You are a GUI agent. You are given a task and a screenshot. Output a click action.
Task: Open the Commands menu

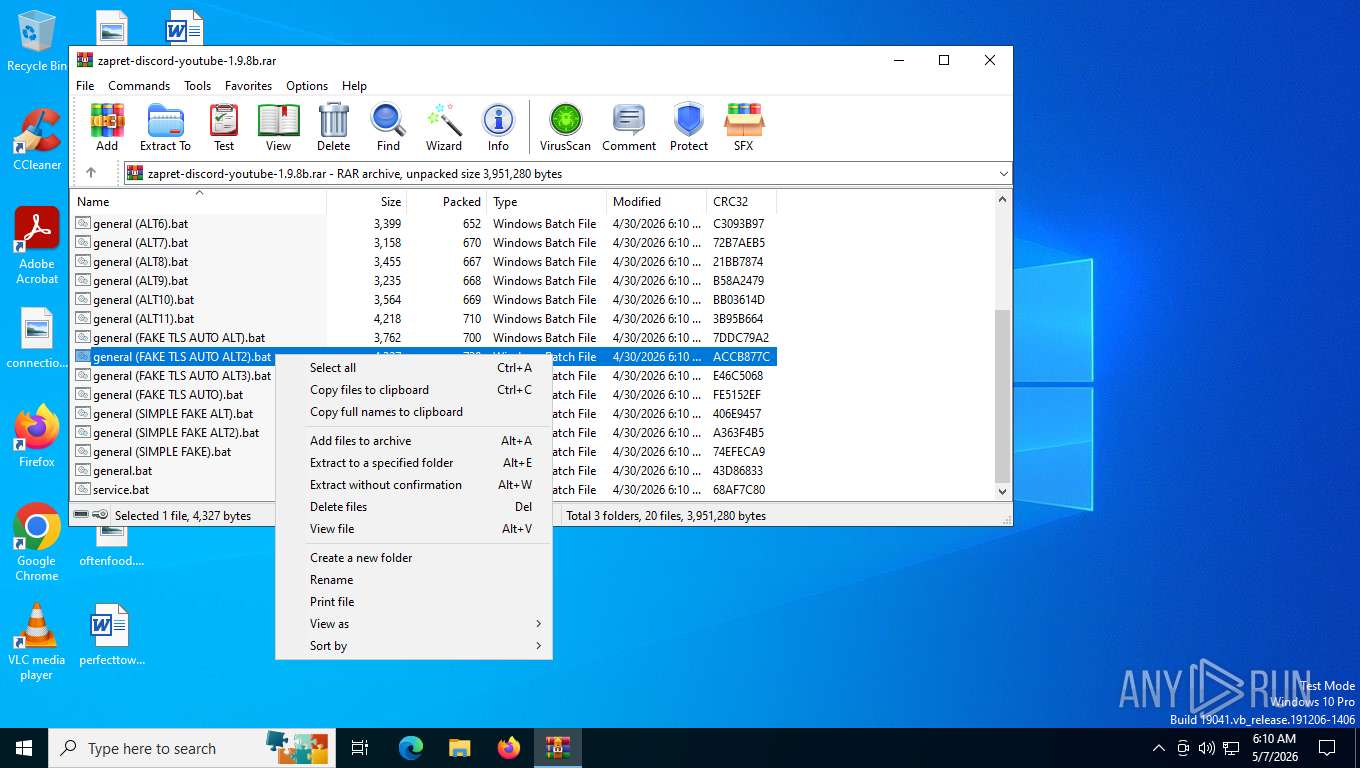[x=139, y=86]
